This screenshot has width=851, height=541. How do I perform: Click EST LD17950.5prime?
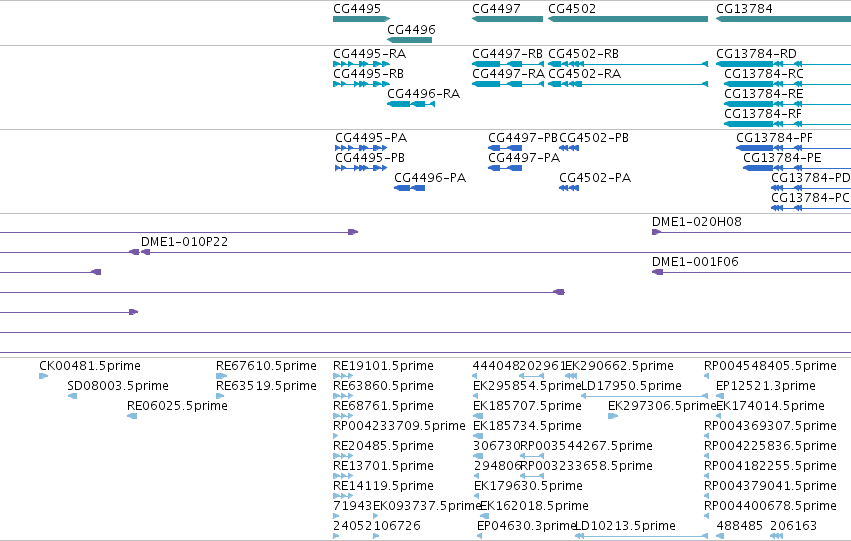click(645, 396)
